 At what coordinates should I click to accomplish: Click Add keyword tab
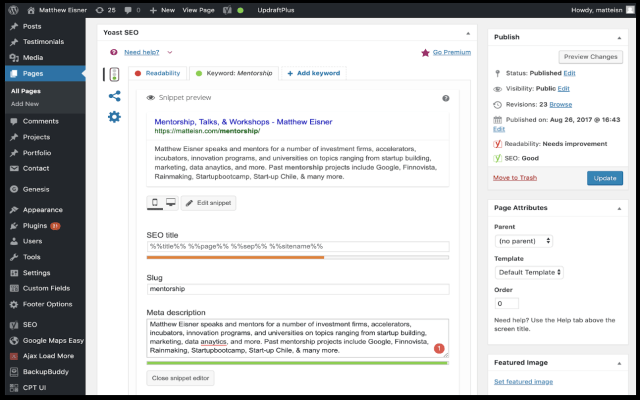313,73
